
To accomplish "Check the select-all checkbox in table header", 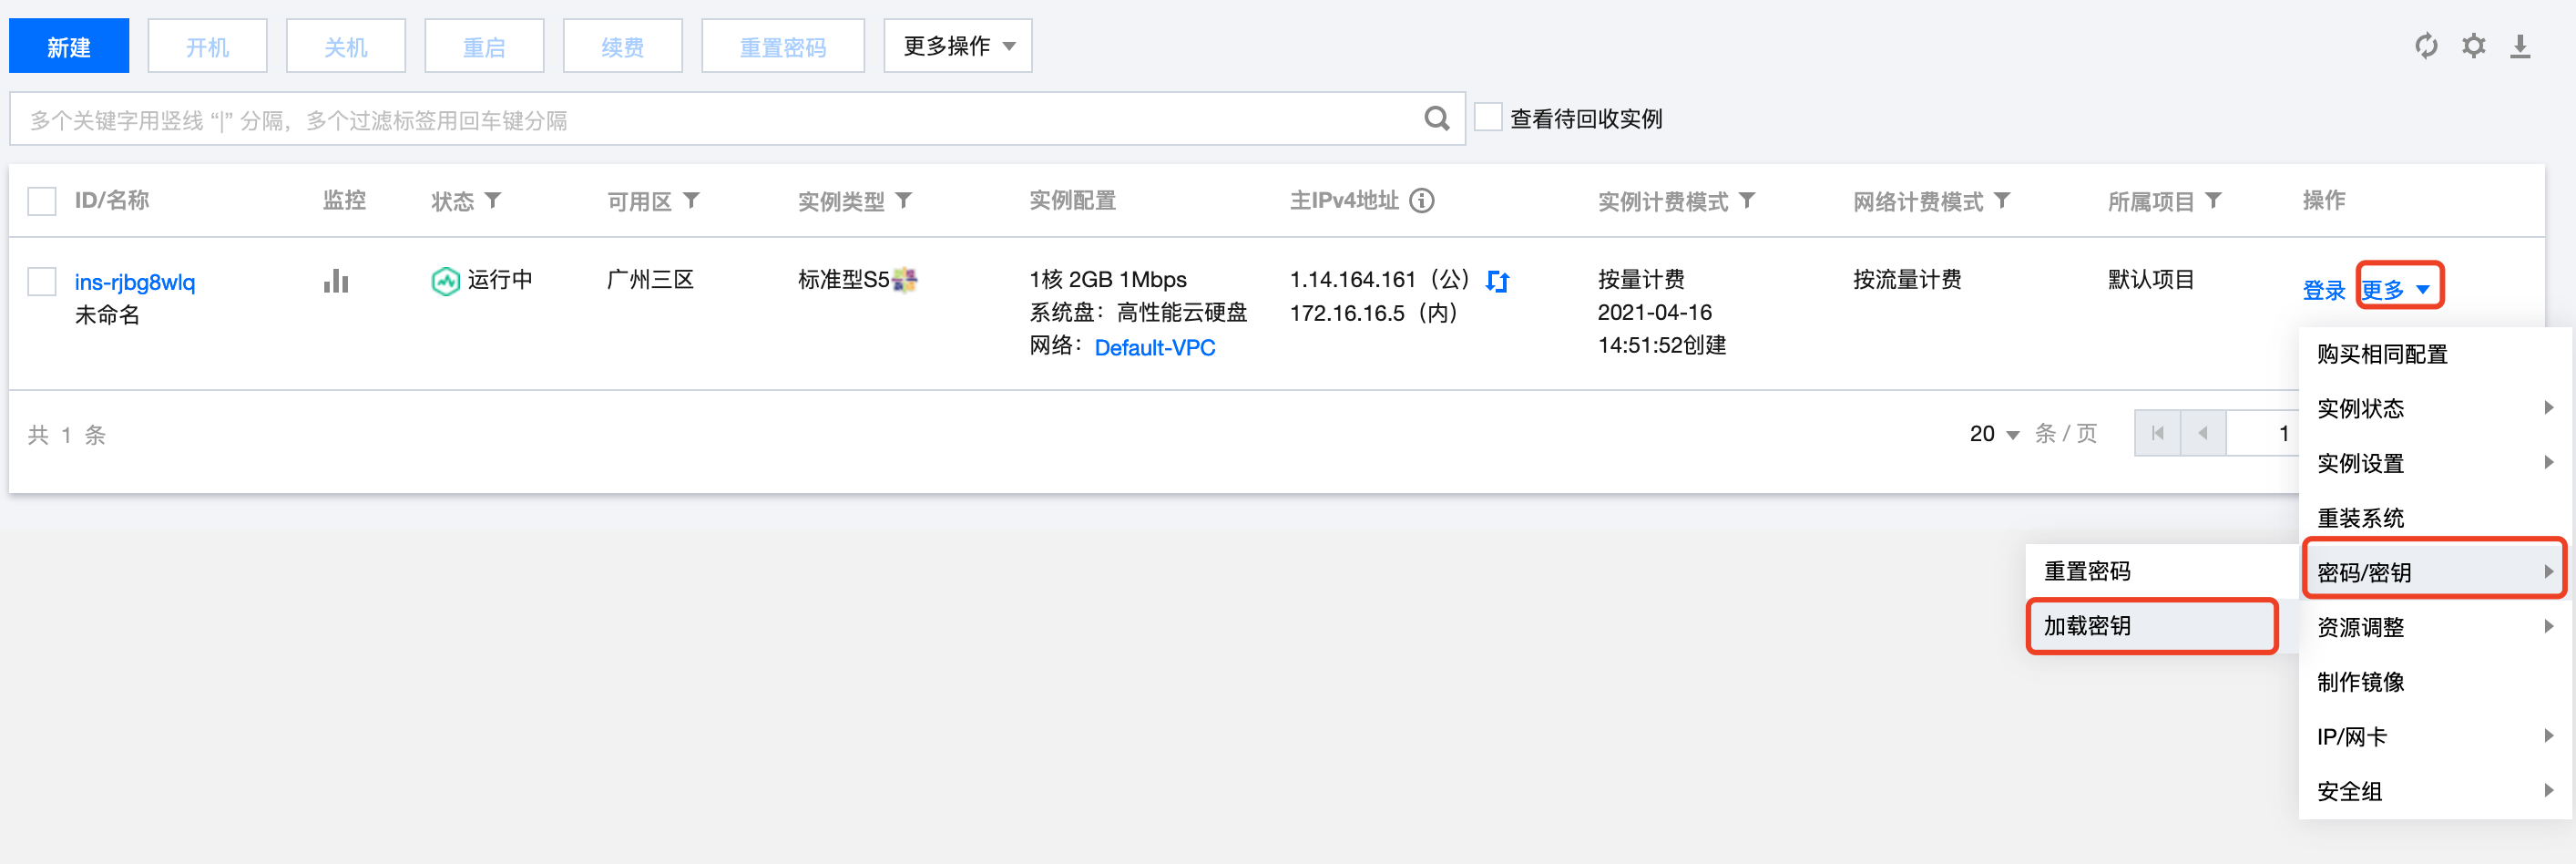I will (42, 201).
